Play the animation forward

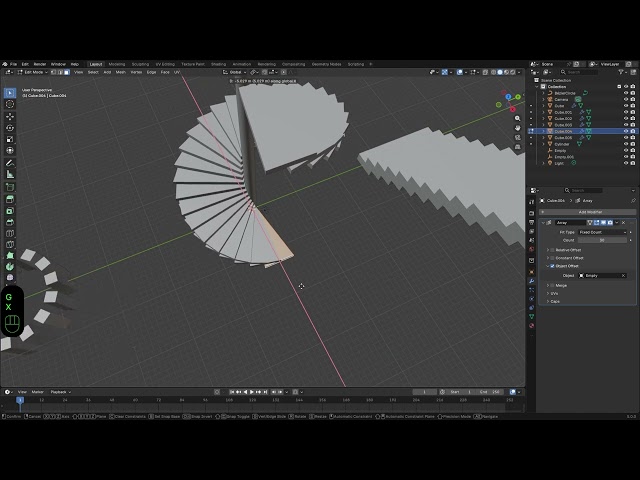tap(252, 392)
